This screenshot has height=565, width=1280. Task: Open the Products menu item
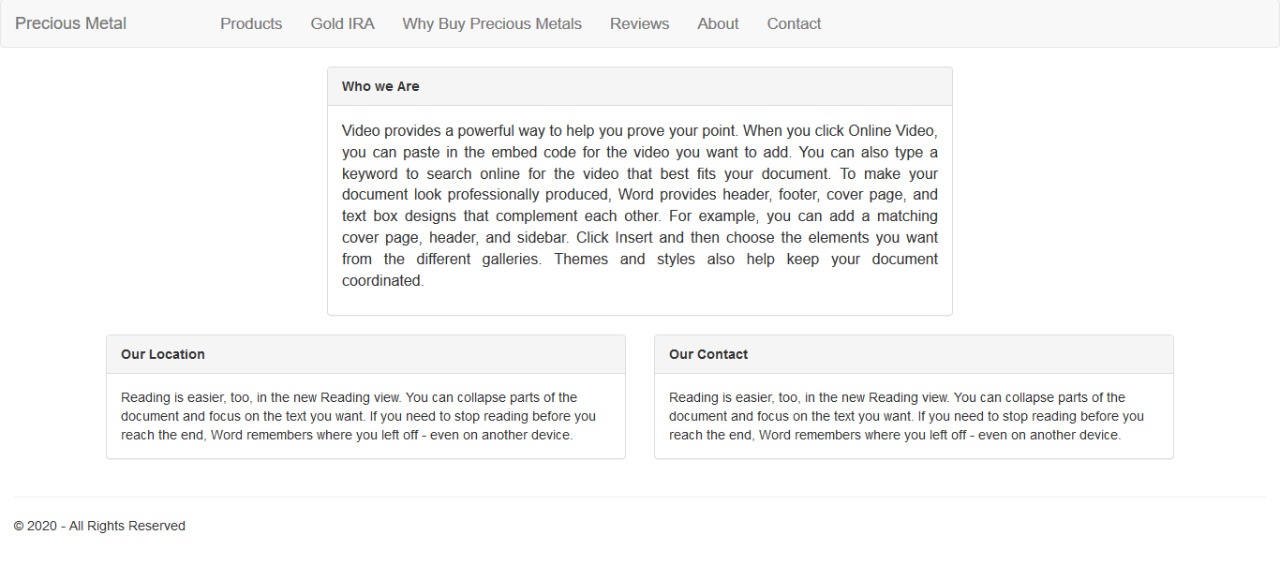coord(251,24)
